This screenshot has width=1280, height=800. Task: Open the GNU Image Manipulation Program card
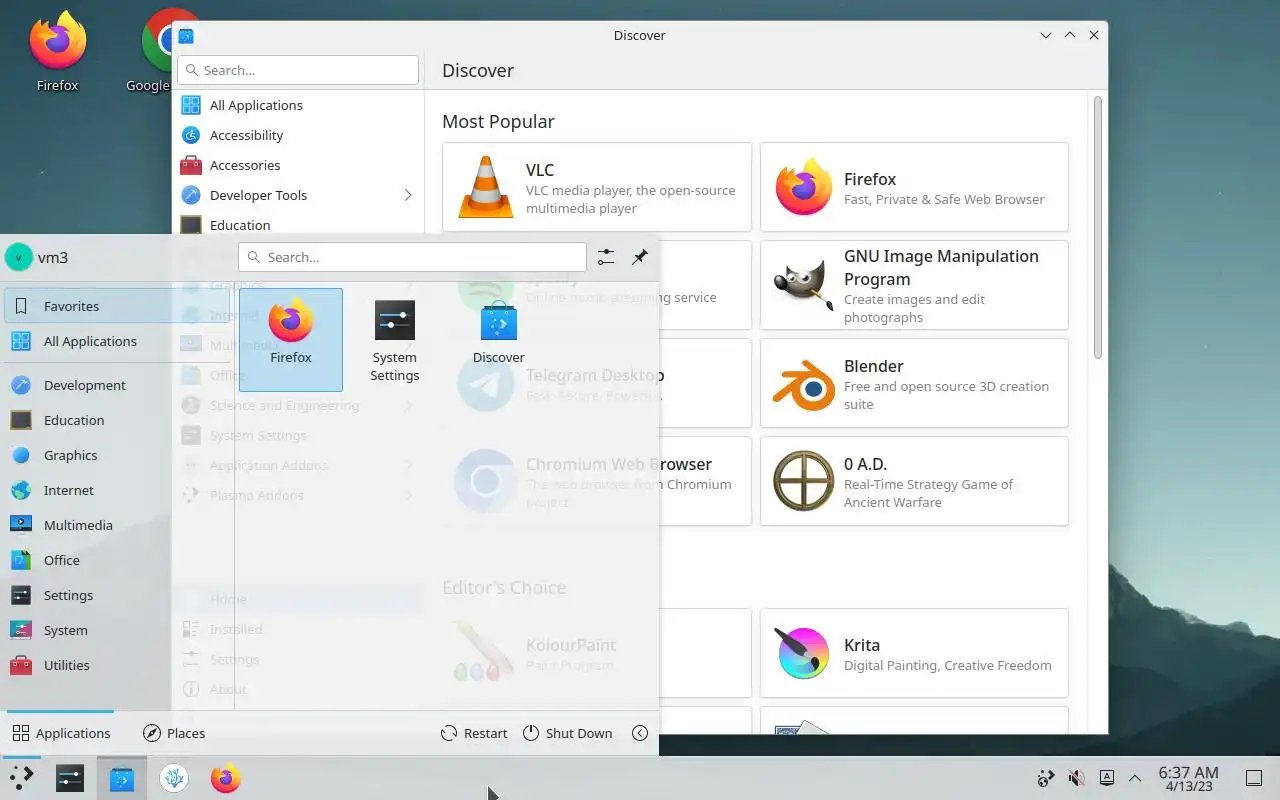[x=914, y=285]
